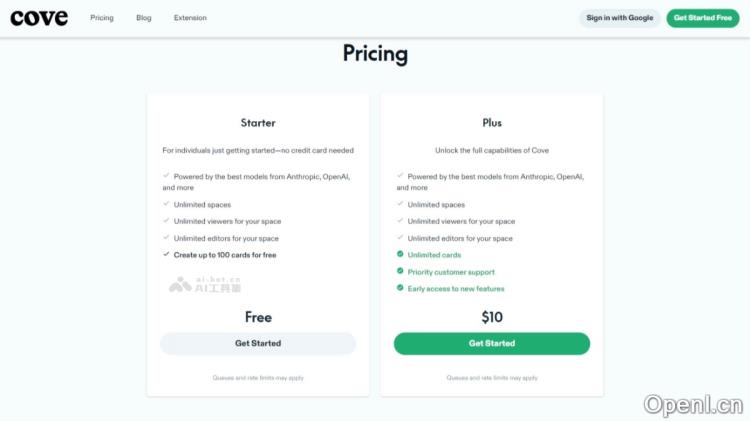750x421 pixels.
Task: Go to the Blog page
Action: click(x=144, y=18)
